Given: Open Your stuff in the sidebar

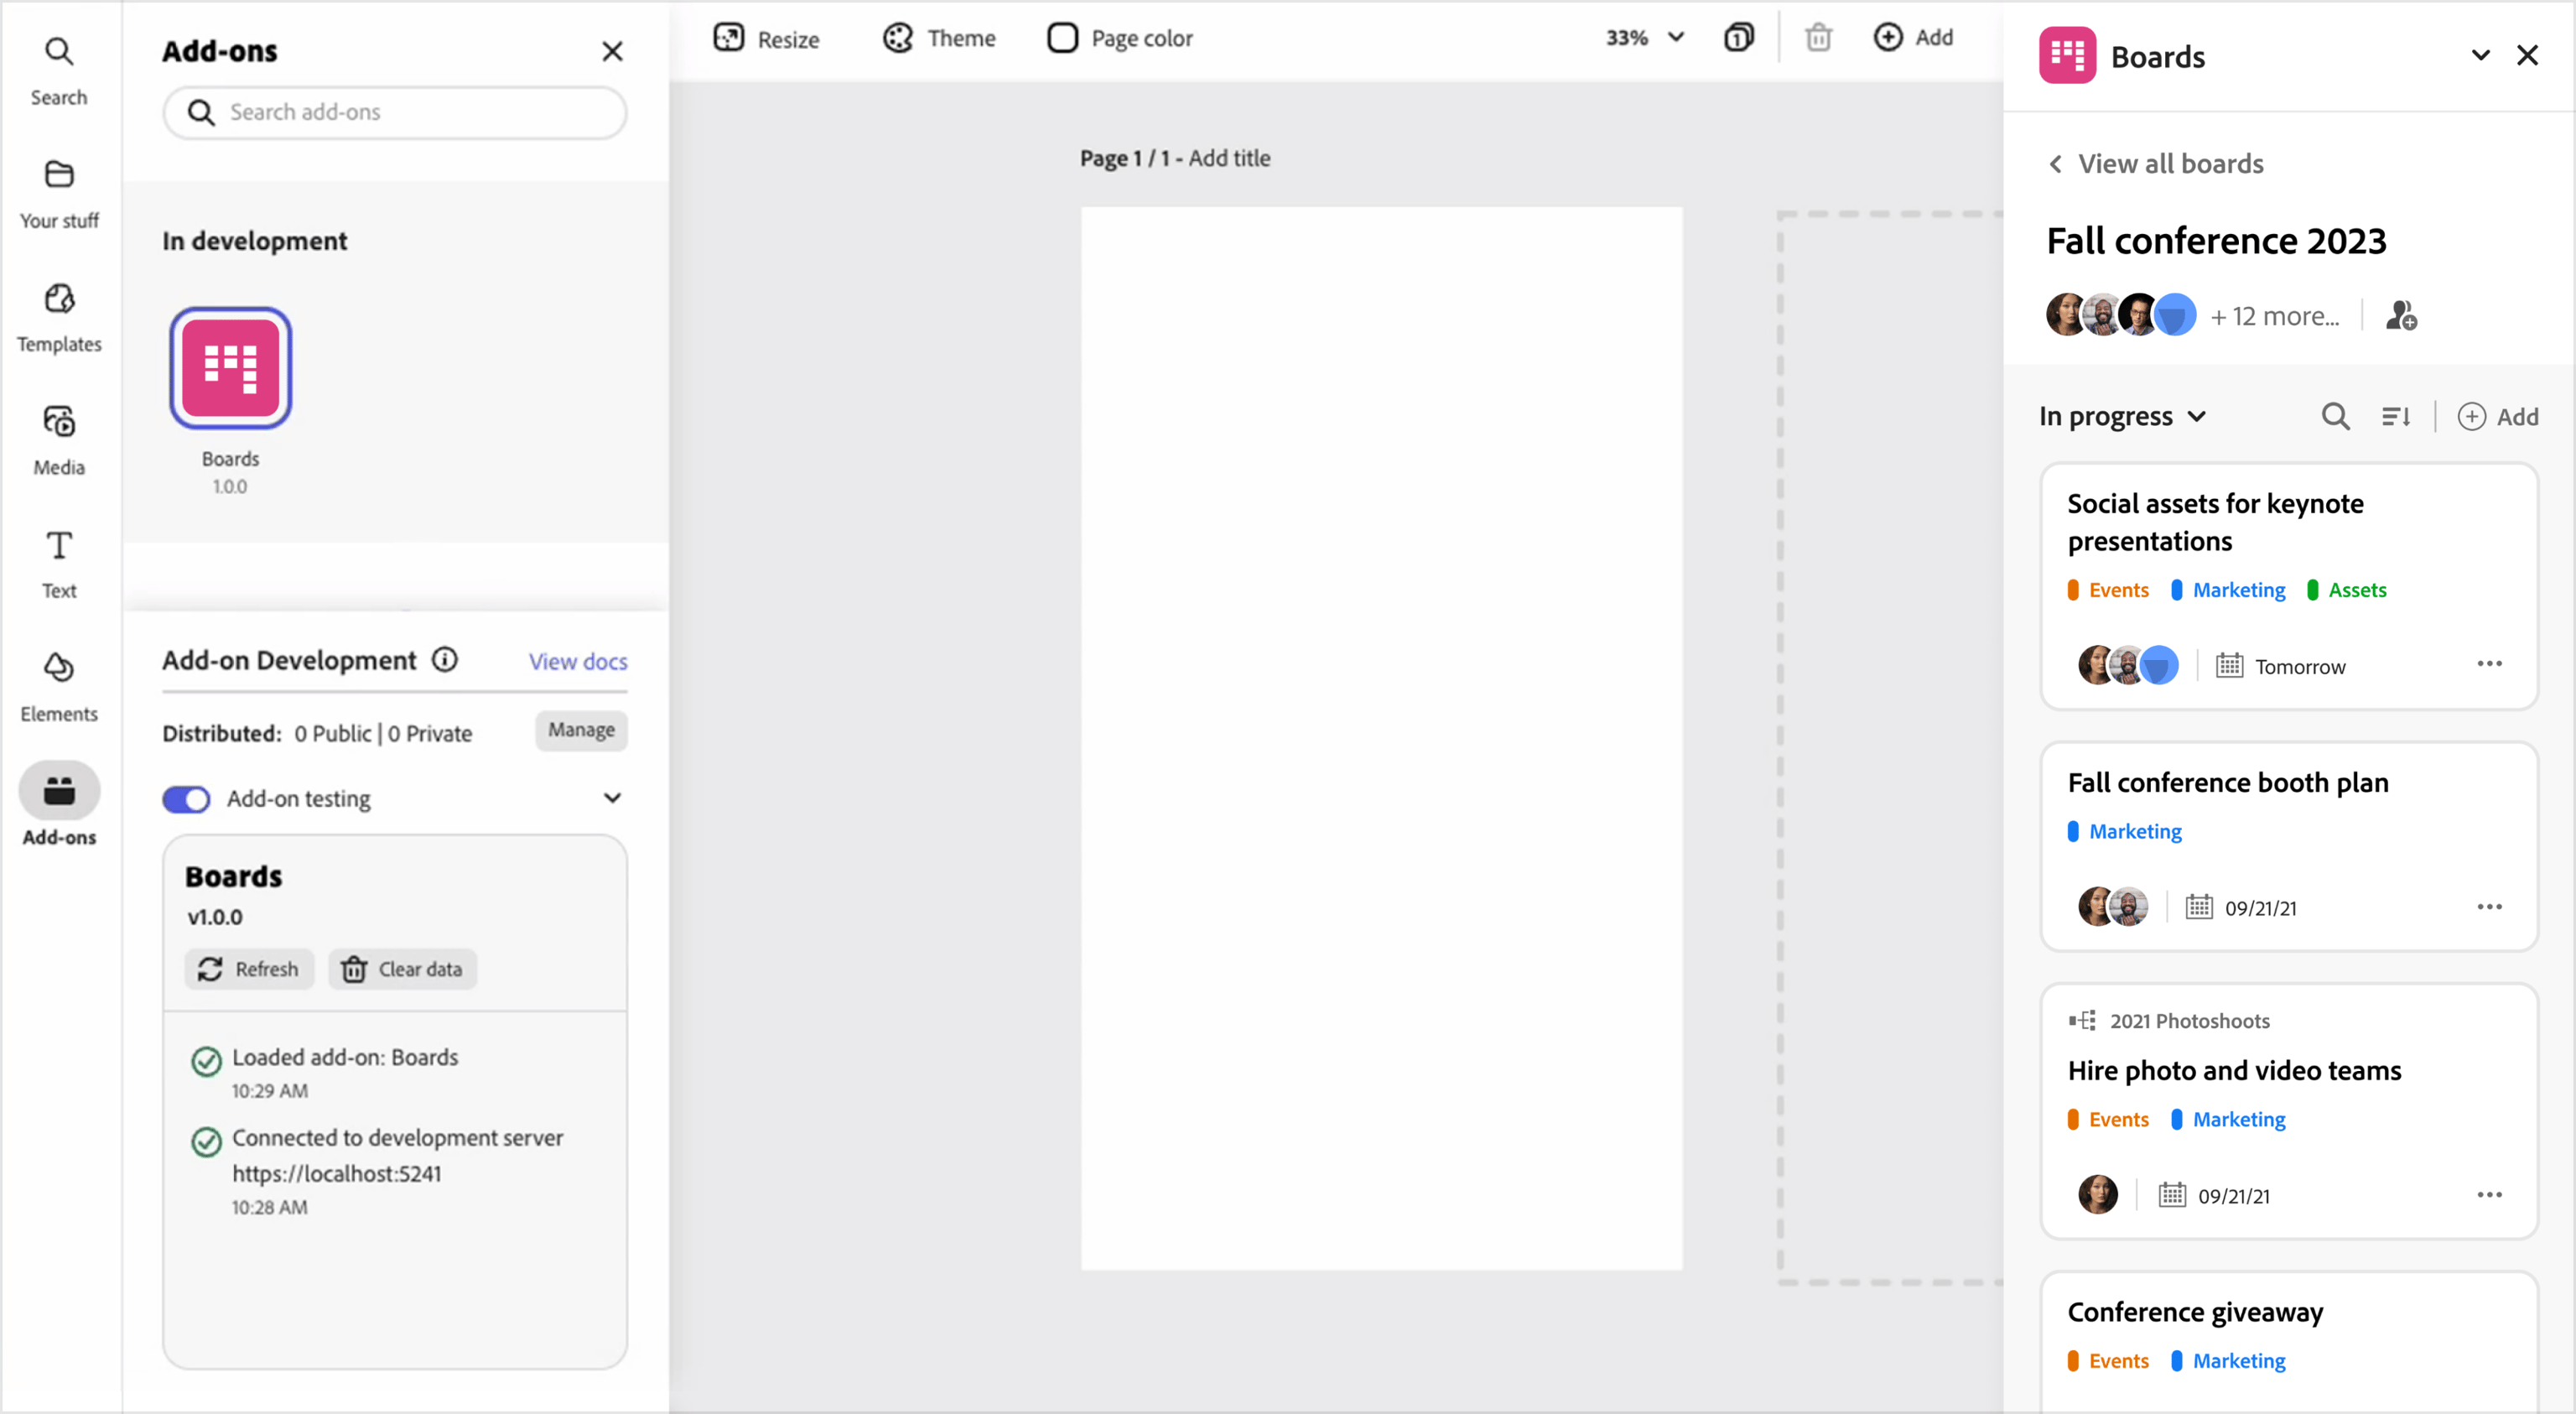Looking at the screenshot, I should tap(59, 194).
